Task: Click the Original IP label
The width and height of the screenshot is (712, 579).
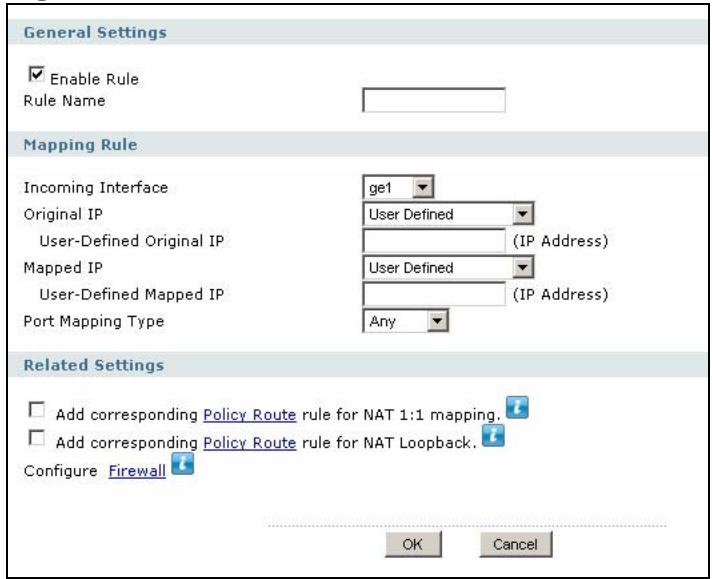Action: pos(63,214)
